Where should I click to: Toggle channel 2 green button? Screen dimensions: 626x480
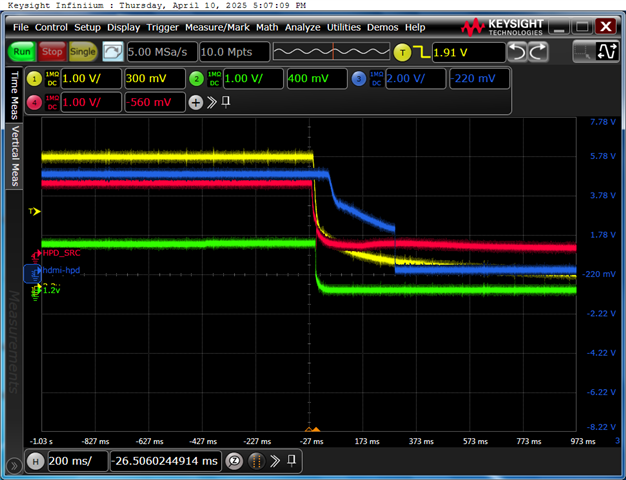[196, 79]
